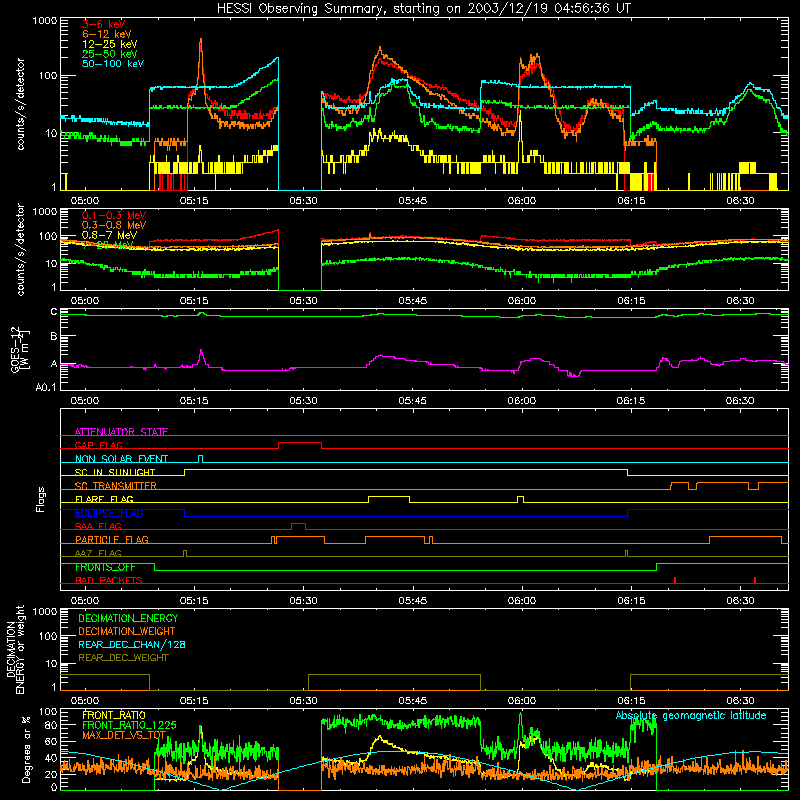The image size is (800, 800).
Task: Select the 25-50 keV legend label
Action: click(110, 54)
